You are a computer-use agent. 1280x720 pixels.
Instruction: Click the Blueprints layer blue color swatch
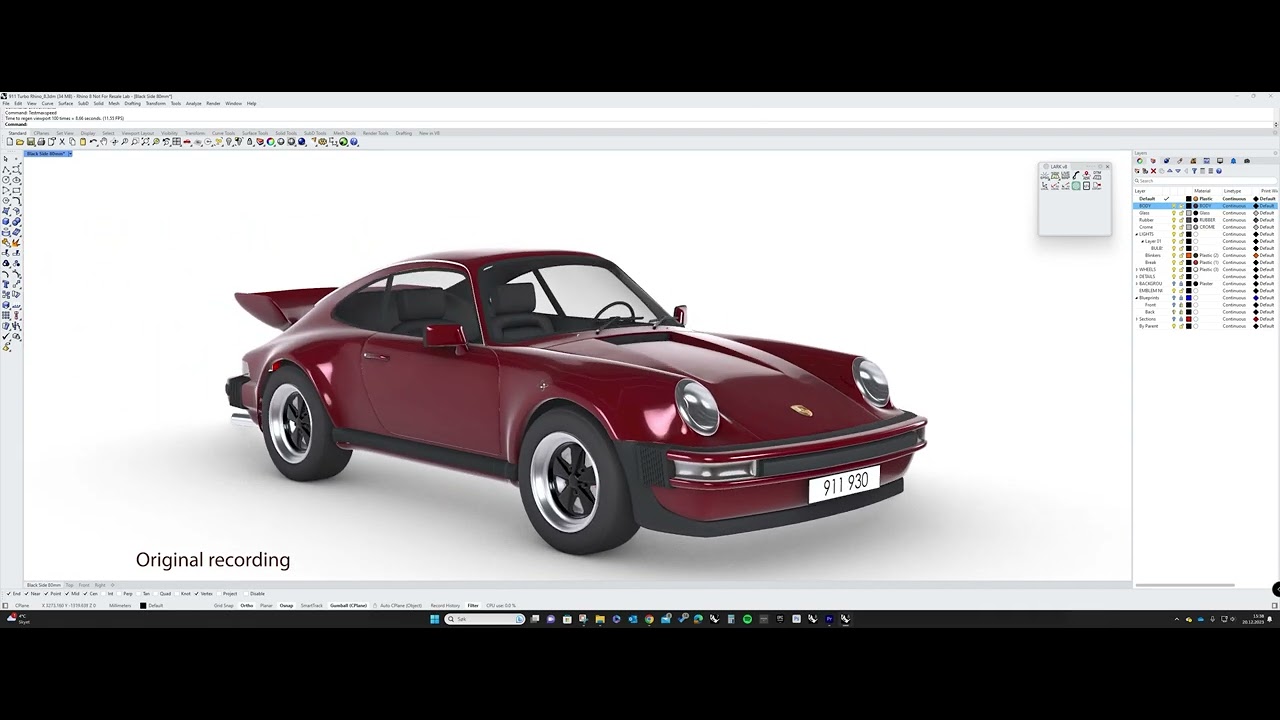tap(1189, 298)
